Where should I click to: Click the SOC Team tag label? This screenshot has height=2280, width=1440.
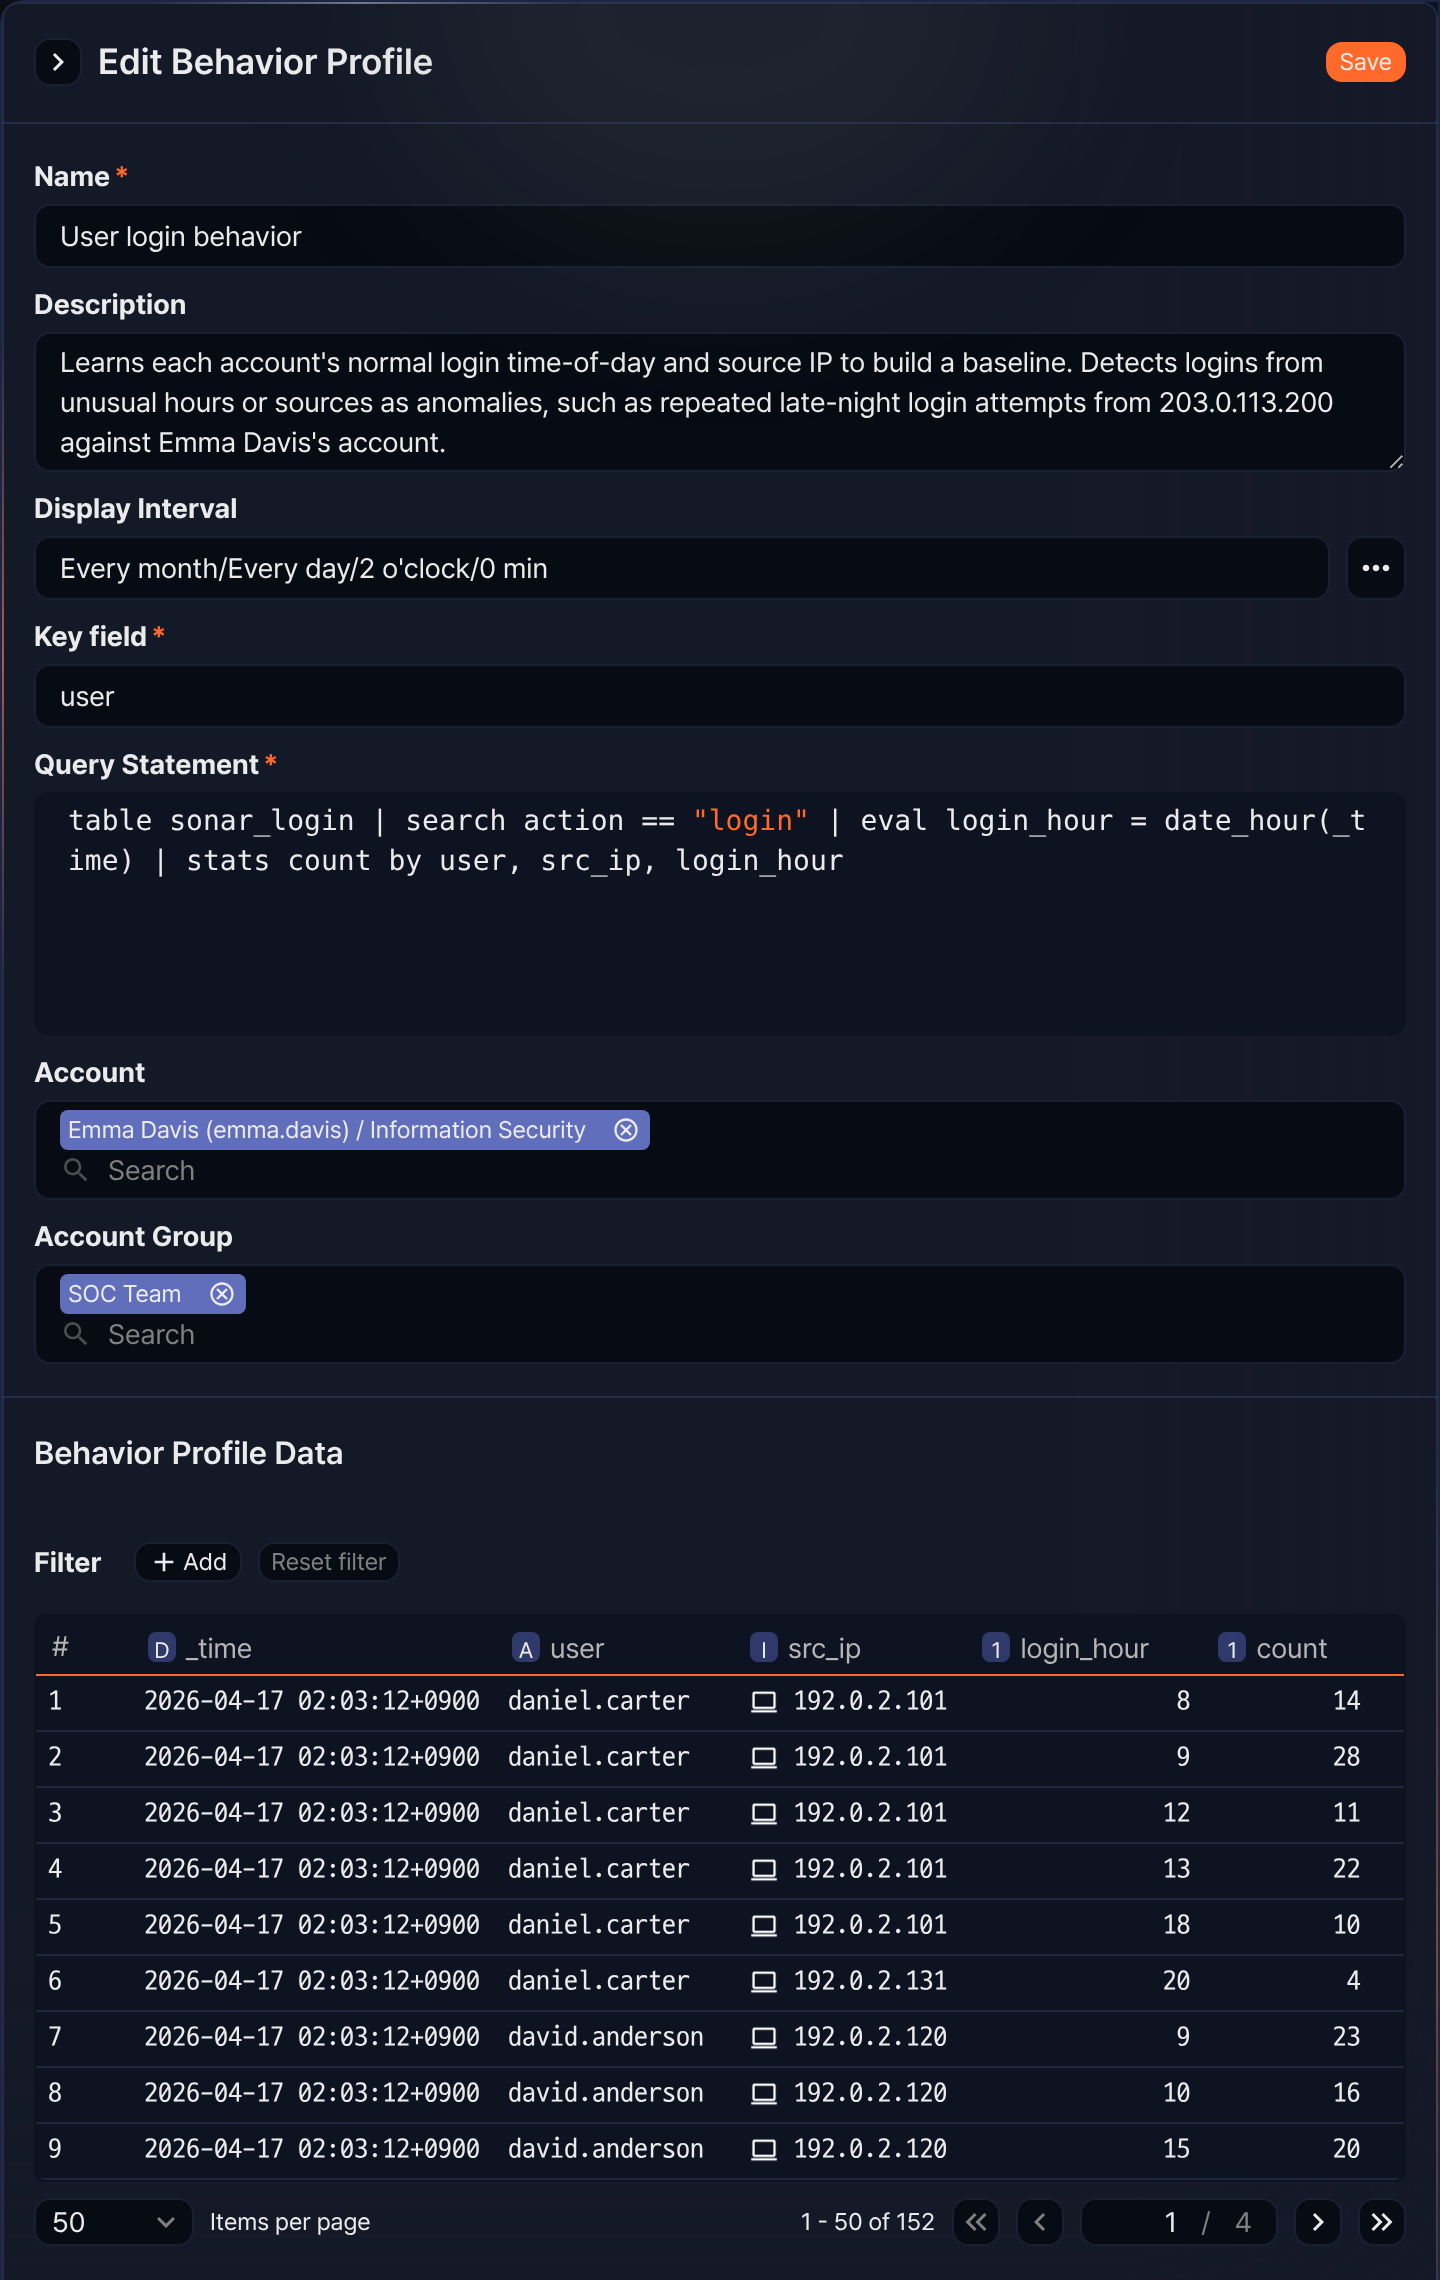[125, 1294]
